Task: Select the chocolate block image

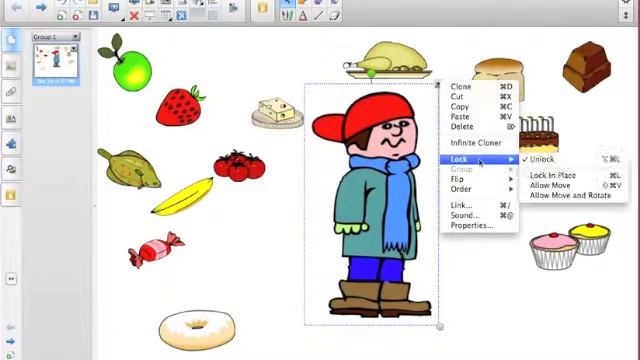Action: tap(587, 67)
